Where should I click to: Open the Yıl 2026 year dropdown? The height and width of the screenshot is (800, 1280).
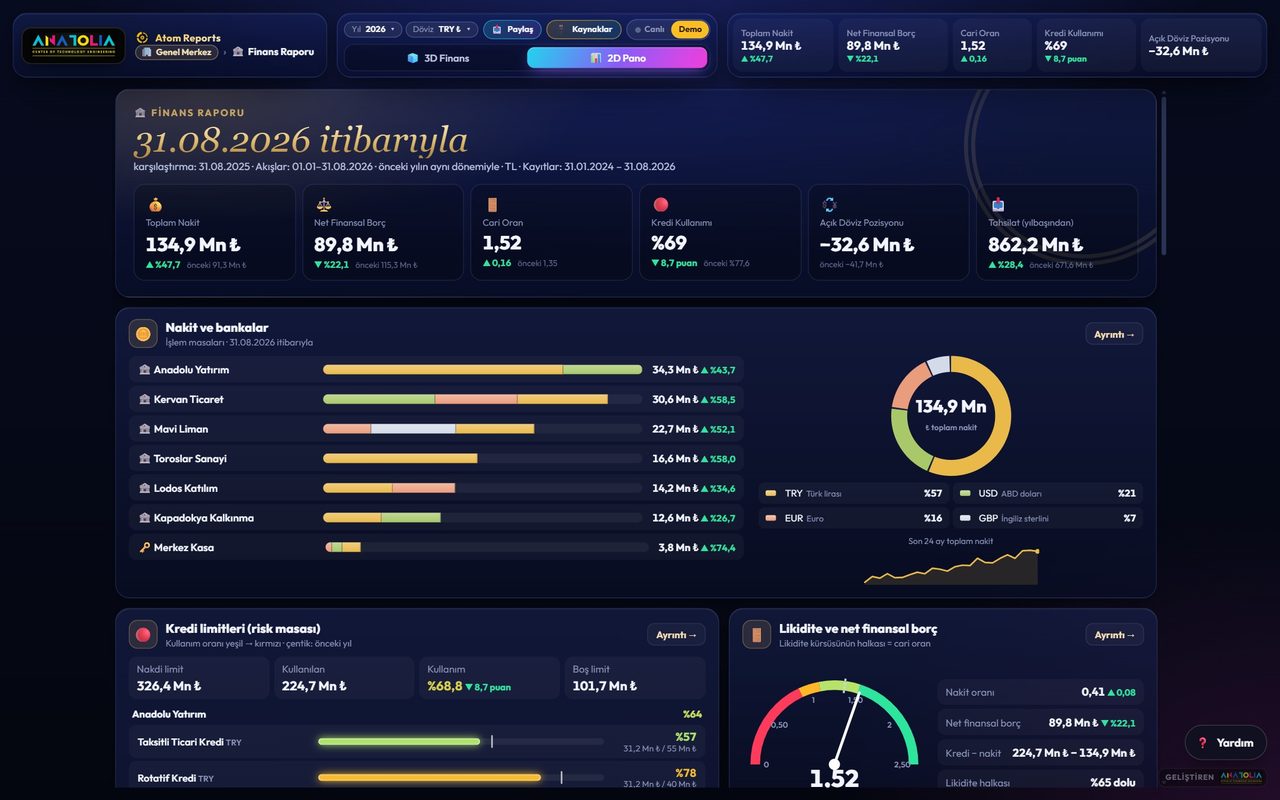[373, 30]
